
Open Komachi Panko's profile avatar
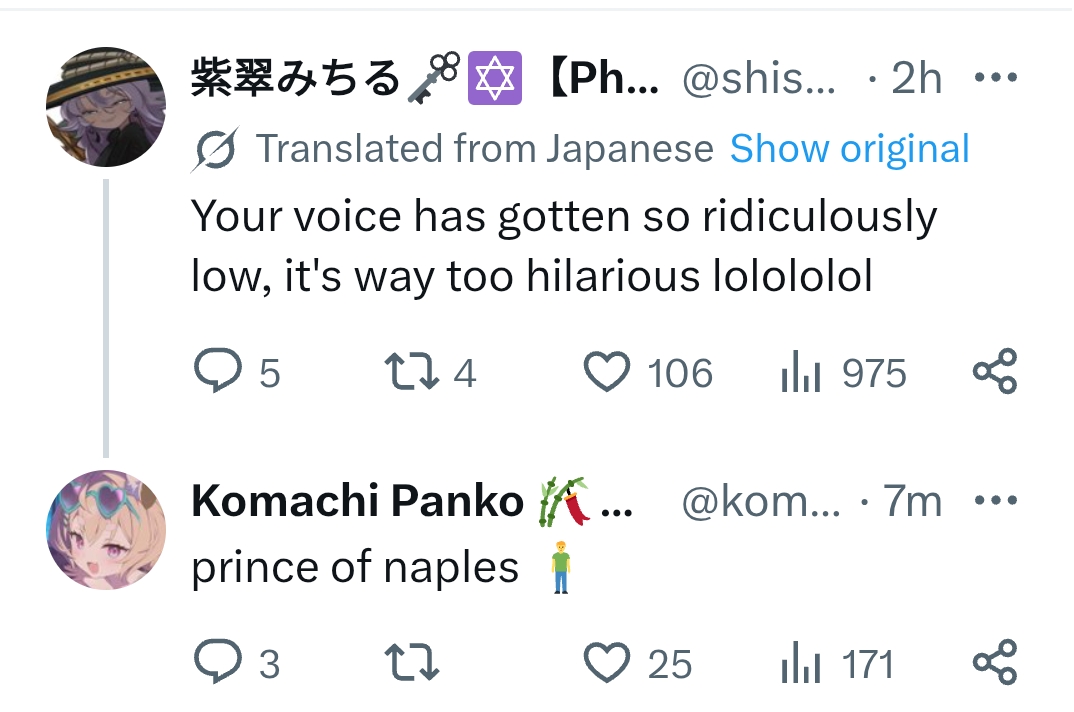pyautogui.click(x=106, y=529)
